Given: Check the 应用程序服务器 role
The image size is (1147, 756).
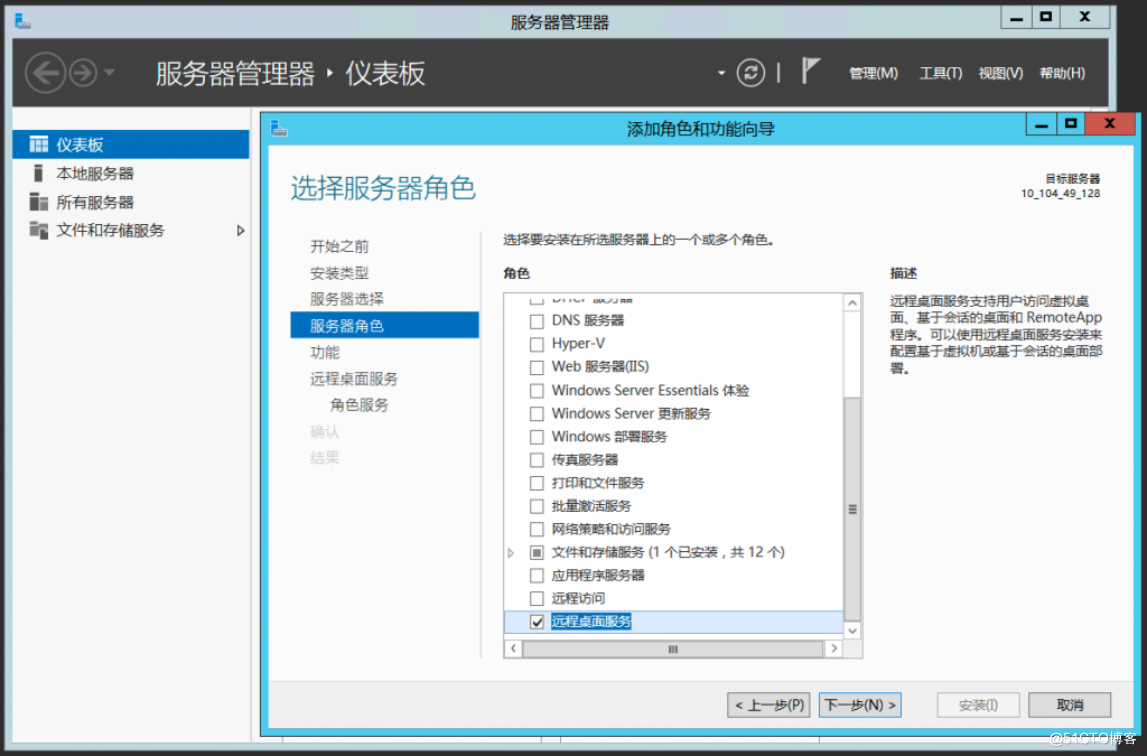Looking at the screenshot, I should coord(537,575).
